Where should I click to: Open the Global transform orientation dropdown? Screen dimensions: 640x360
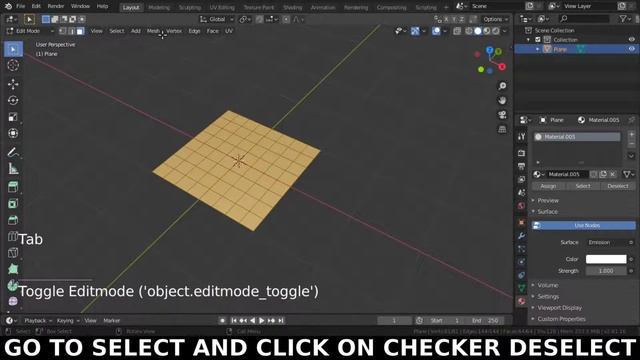point(217,19)
